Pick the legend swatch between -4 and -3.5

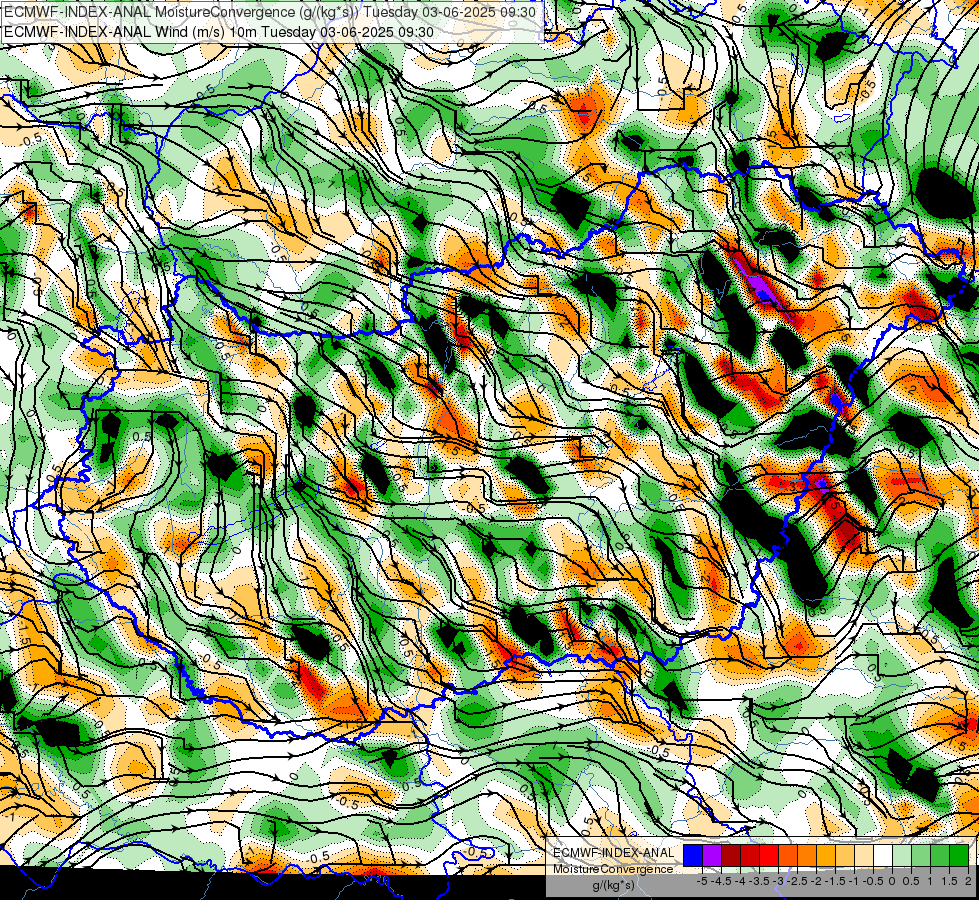750,855
